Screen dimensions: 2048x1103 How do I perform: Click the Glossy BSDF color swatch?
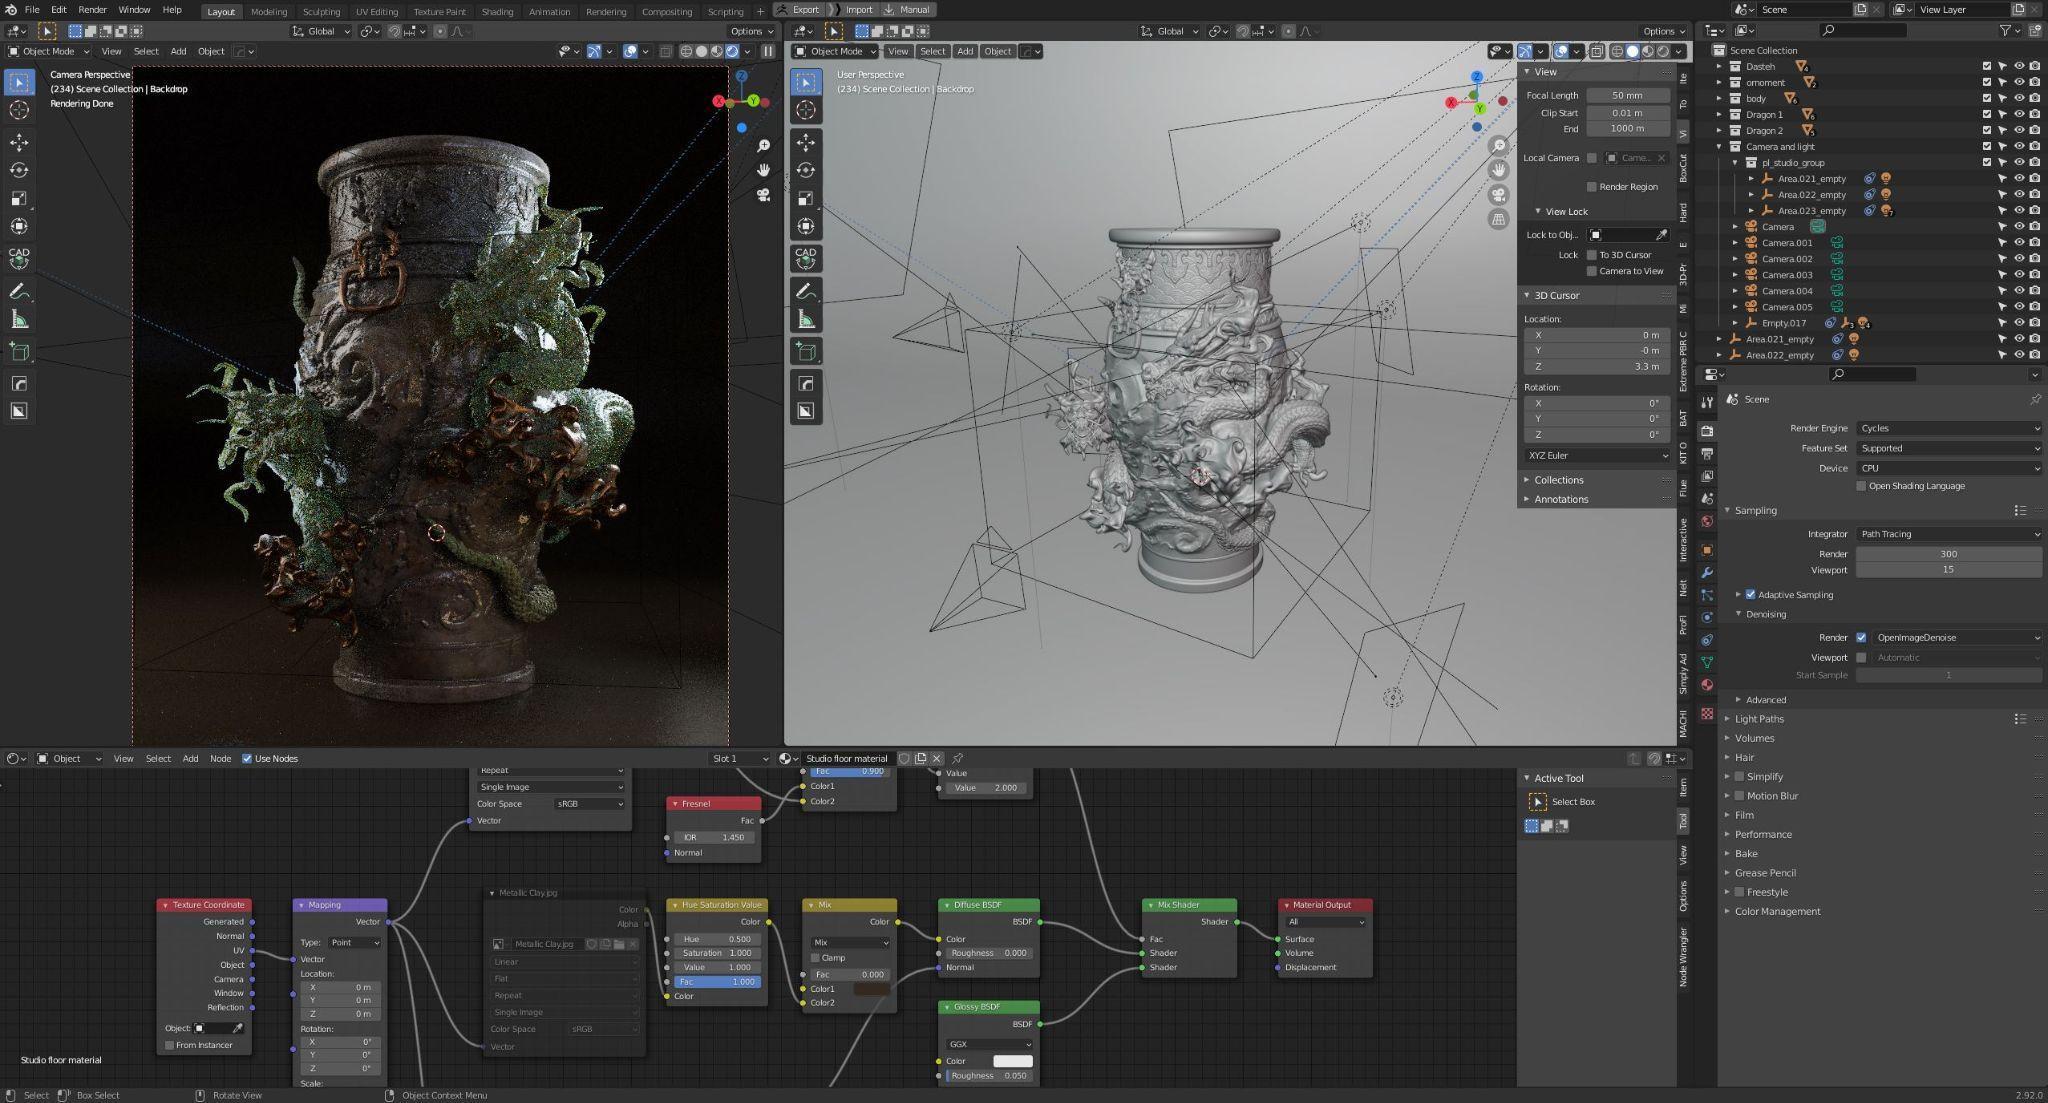pyautogui.click(x=1012, y=1061)
